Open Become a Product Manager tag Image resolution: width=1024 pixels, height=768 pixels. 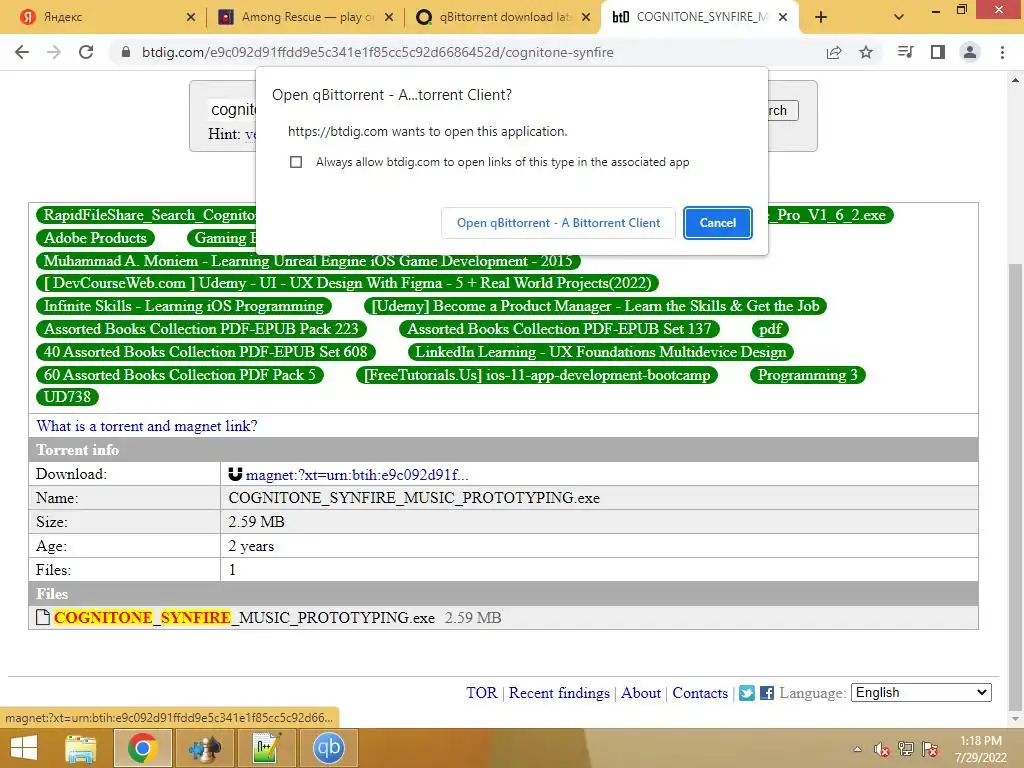(595, 306)
